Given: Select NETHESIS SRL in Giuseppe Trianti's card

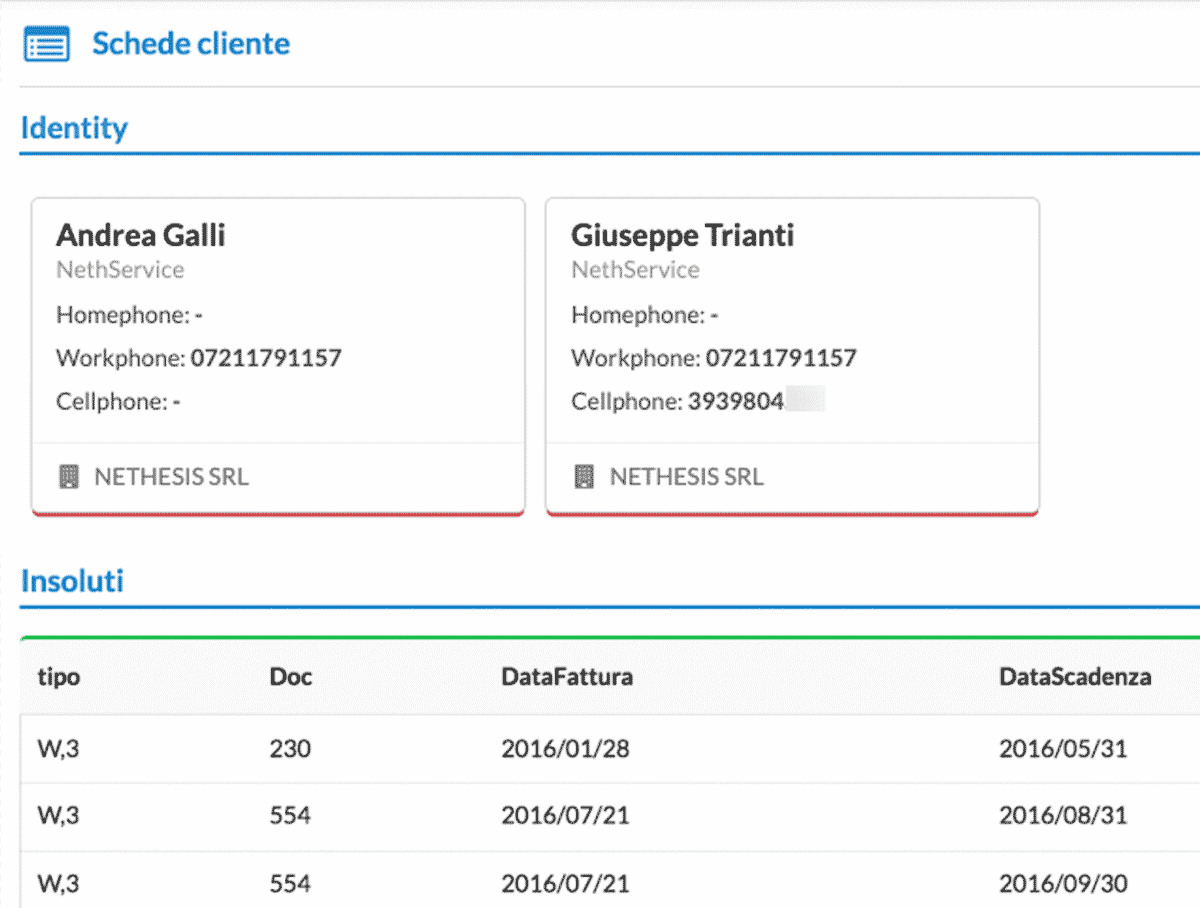Looking at the screenshot, I should [x=686, y=477].
